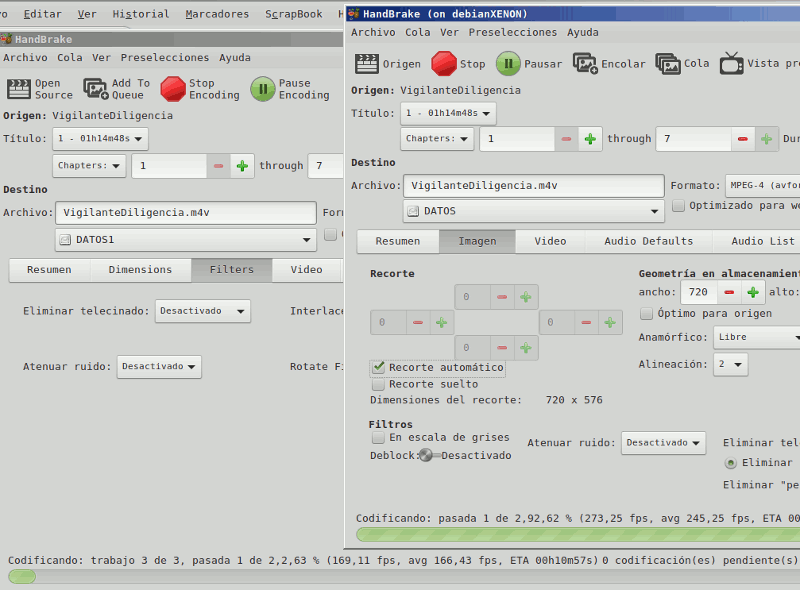Viewport: 800px width, 590px height.
Task: Click HandBrake pineapple icon in right title bar
Action: pyautogui.click(x=354, y=14)
